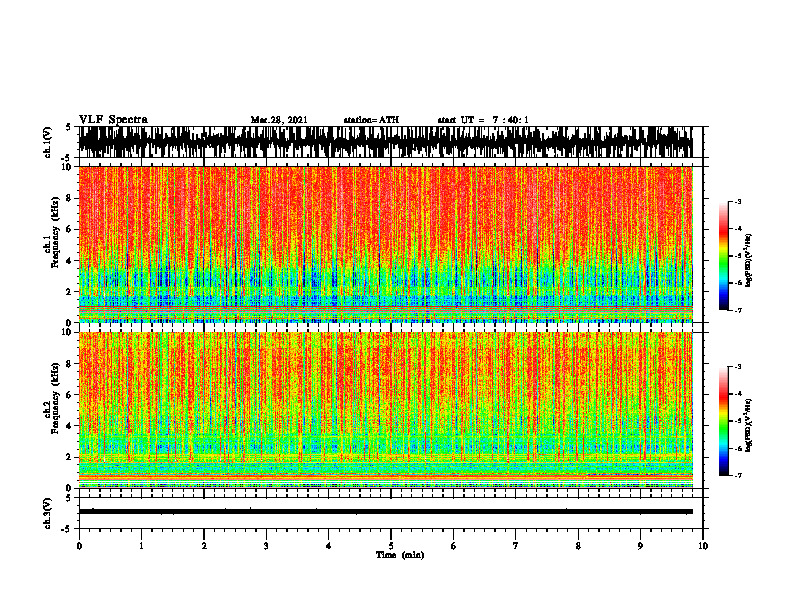Click the "start UT = 7:40:1" text
792x612 pixels.
[483, 120]
